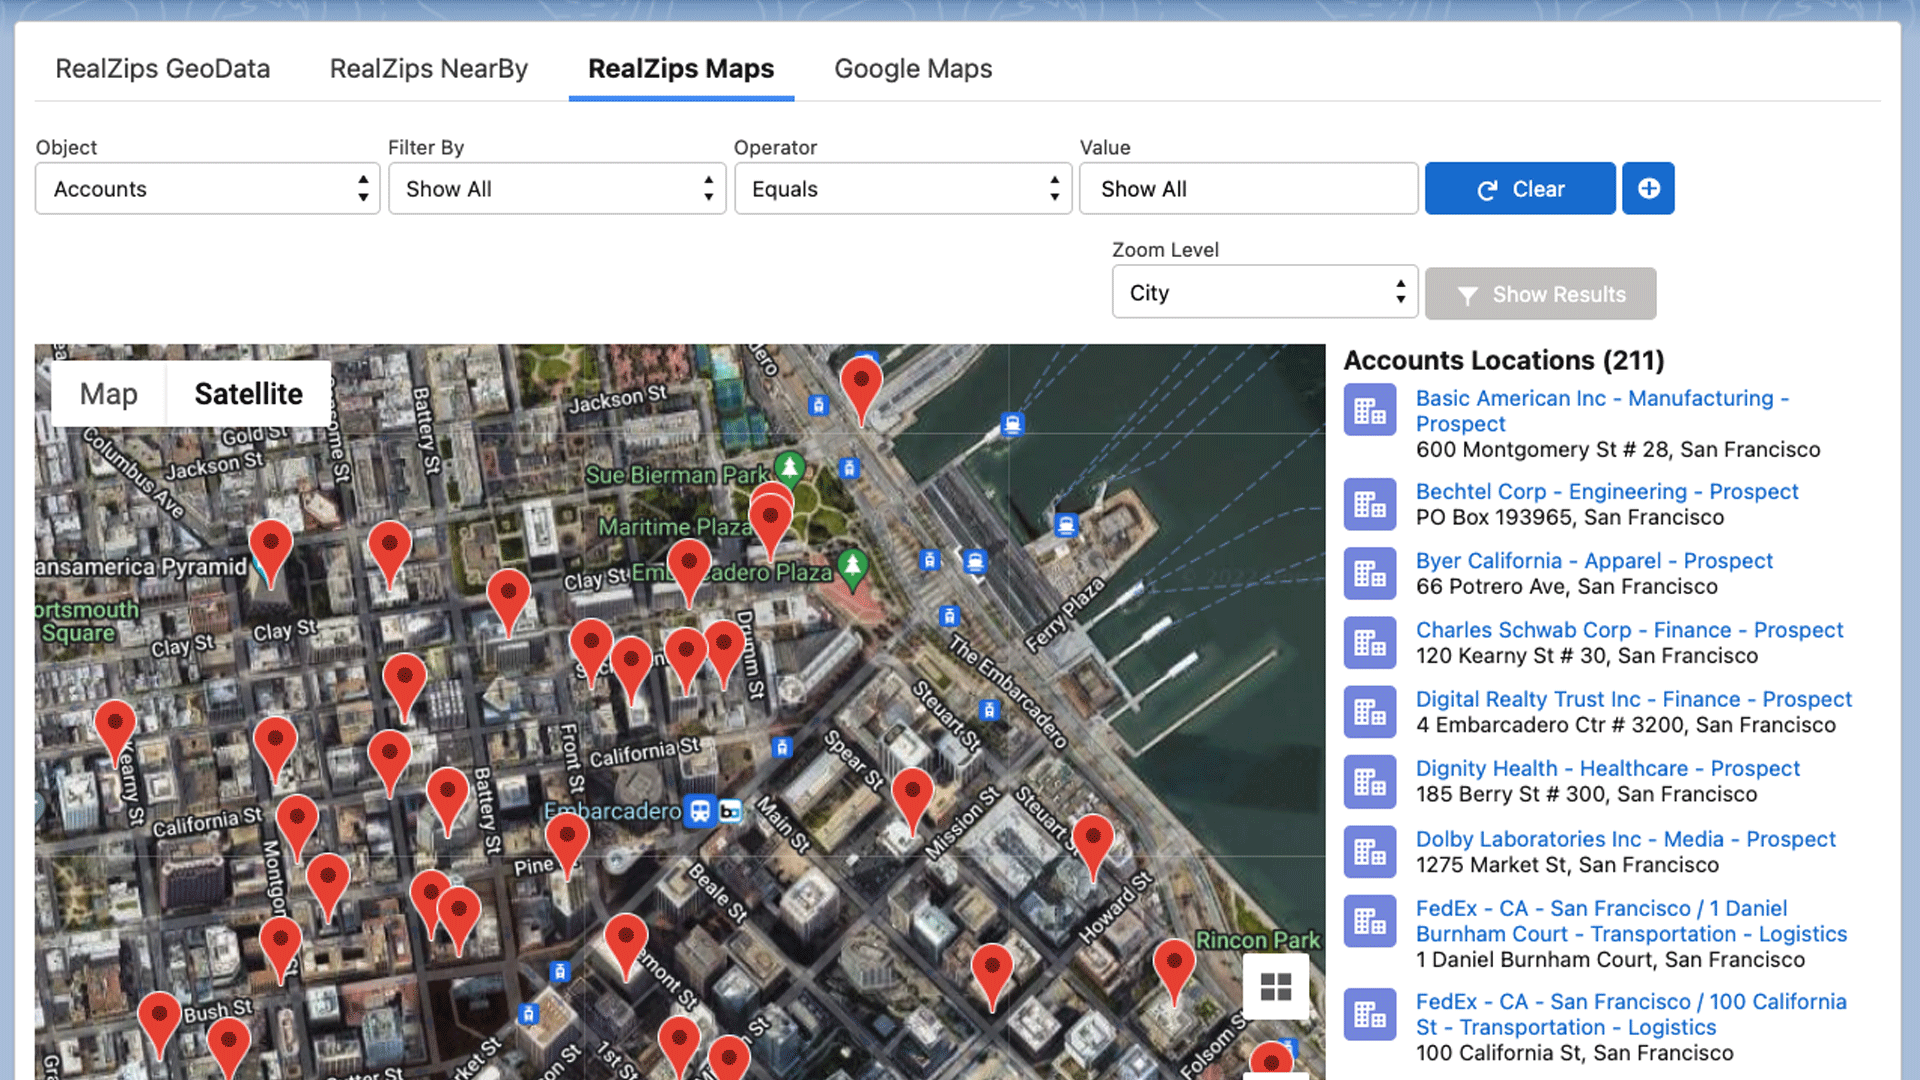Click the Basic American Inc building icon
Image resolution: width=1920 pixels, height=1080 pixels.
[x=1370, y=410]
